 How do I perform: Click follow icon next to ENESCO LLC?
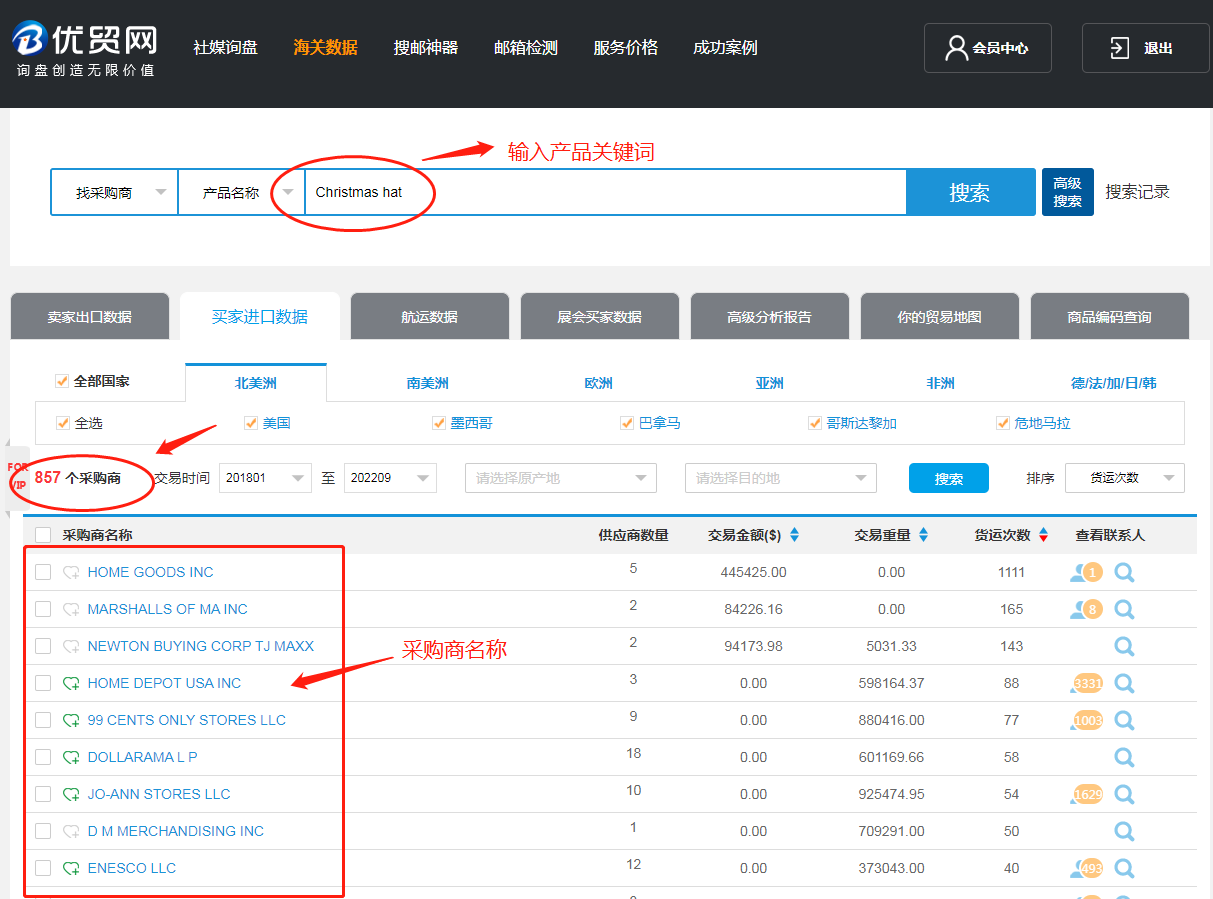[x=71, y=869]
